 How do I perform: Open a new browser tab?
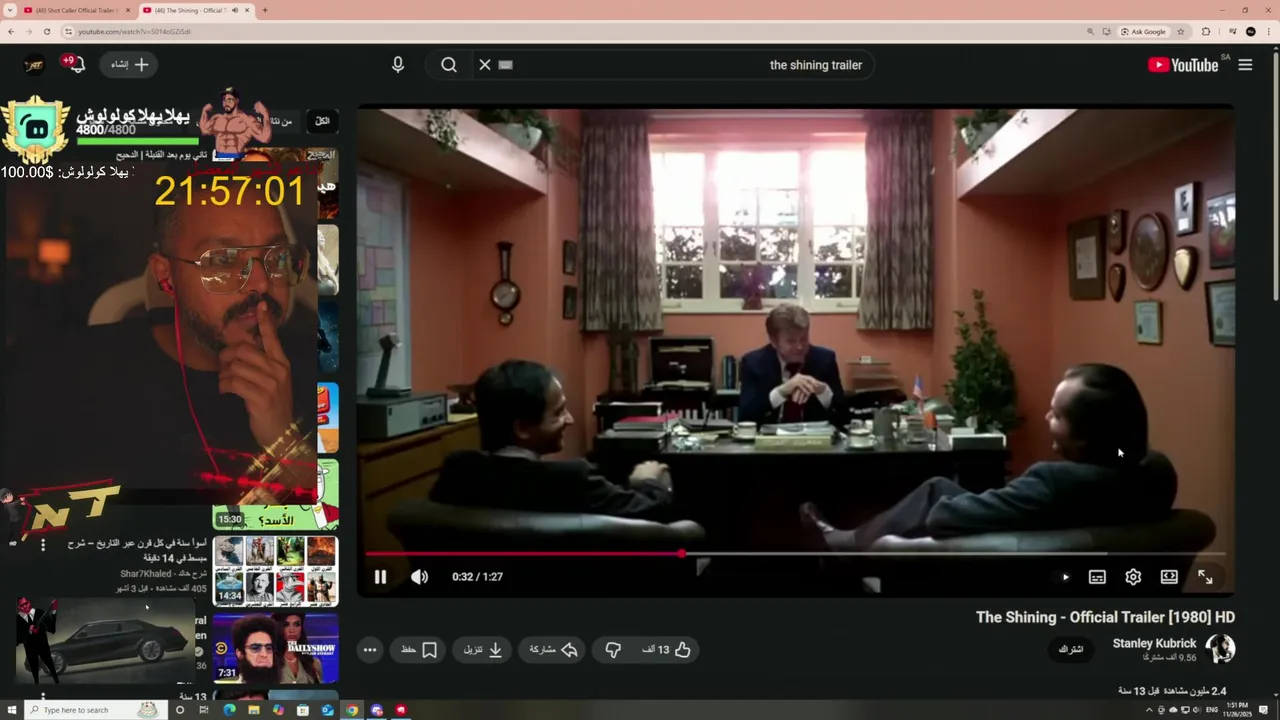click(264, 10)
